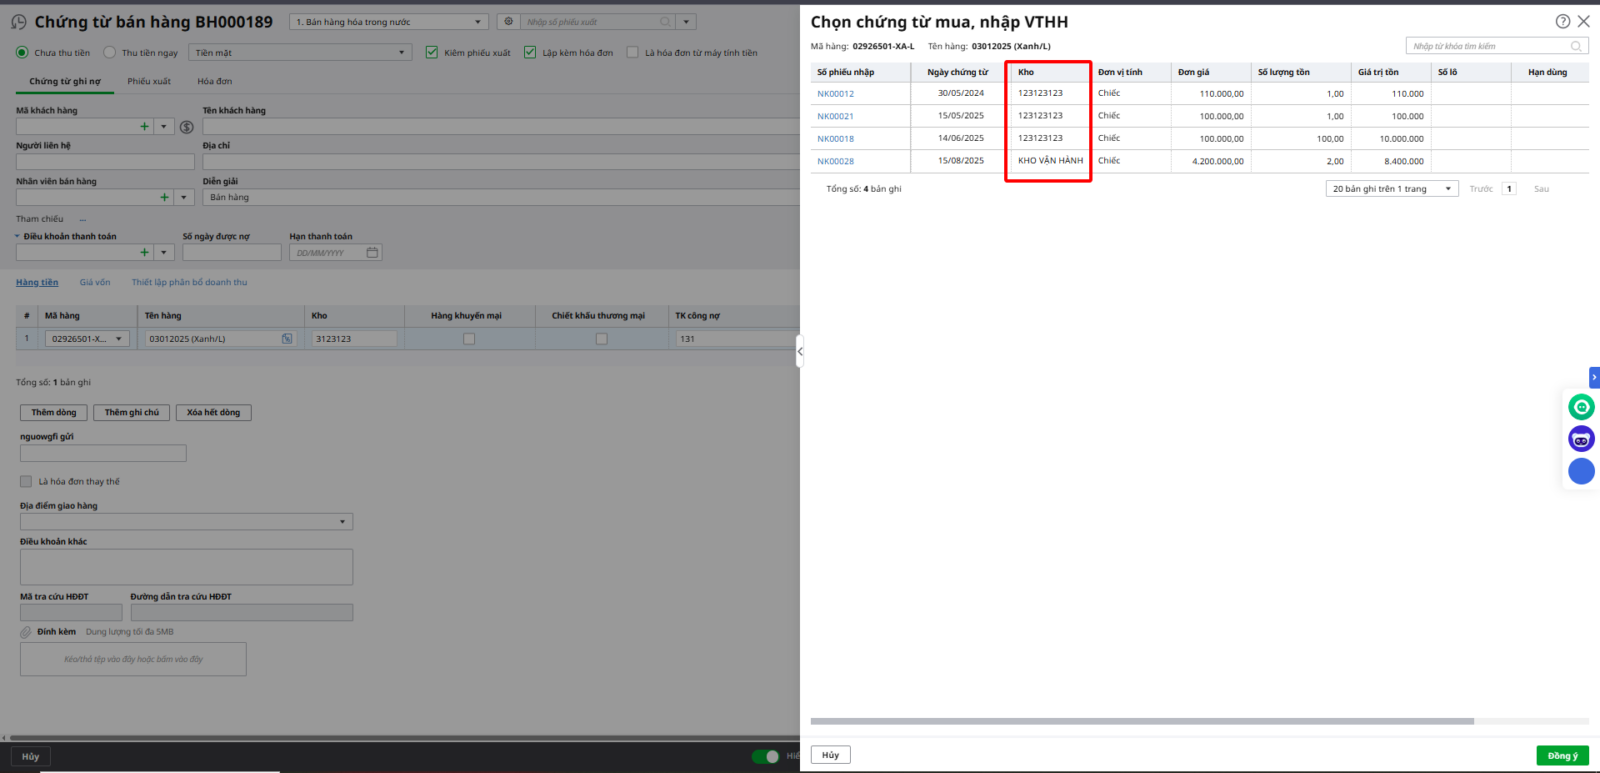This screenshot has height=773, width=1600.
Task: Switch to the Giá vốn tab
Action: (95, 283)
